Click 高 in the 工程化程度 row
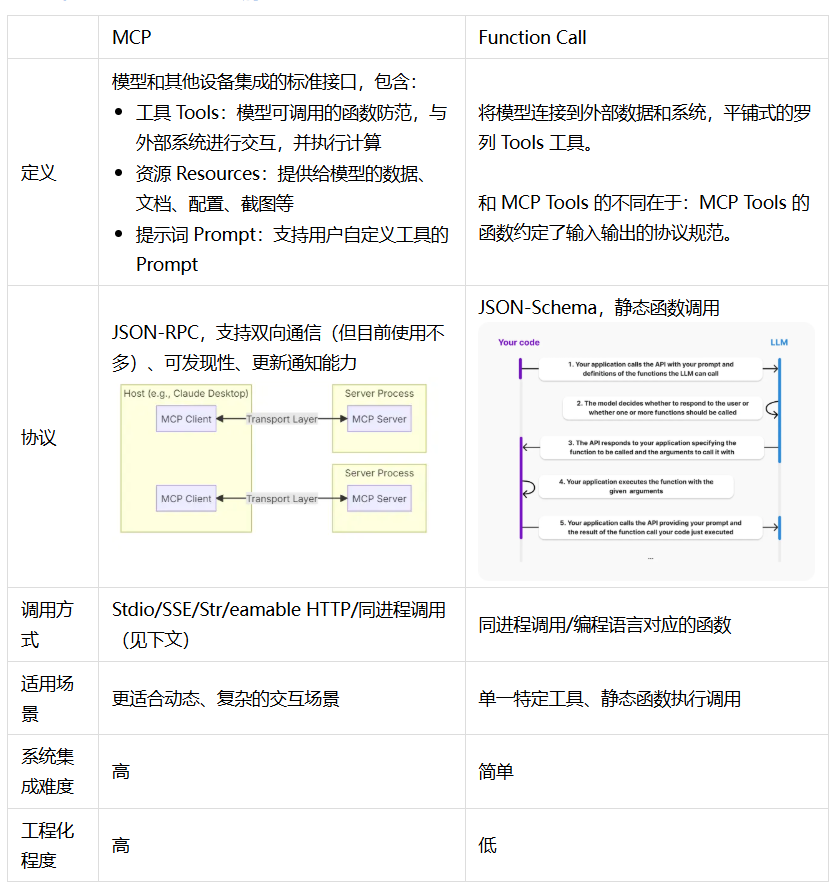 click(x=121, y=845)
